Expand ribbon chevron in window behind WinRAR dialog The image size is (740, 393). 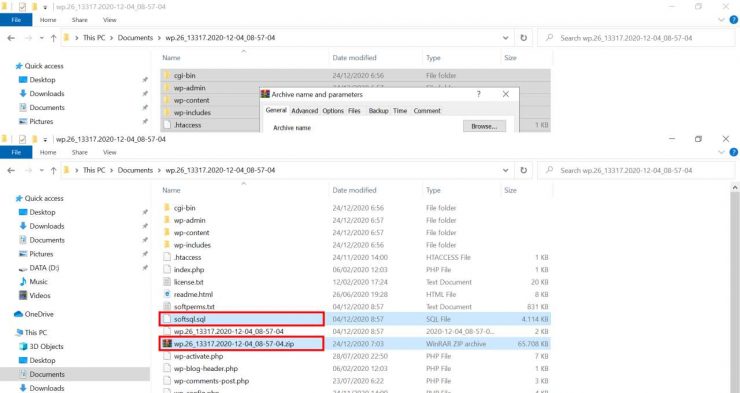pyautogui.click(x=721, y=20)
